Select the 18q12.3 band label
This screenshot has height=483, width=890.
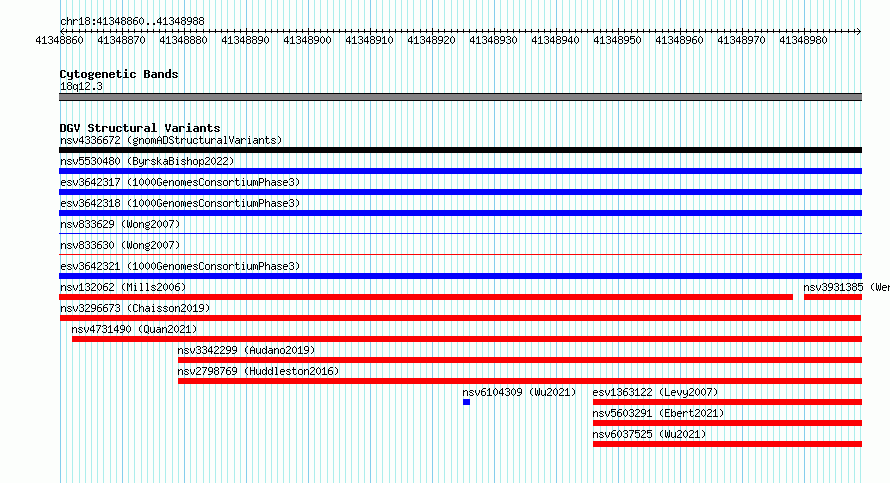81,86
